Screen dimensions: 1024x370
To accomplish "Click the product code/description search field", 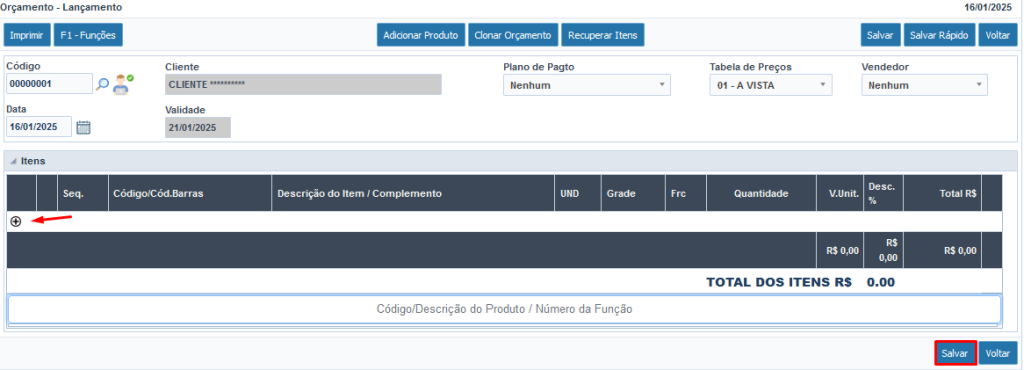I will 504,309.
